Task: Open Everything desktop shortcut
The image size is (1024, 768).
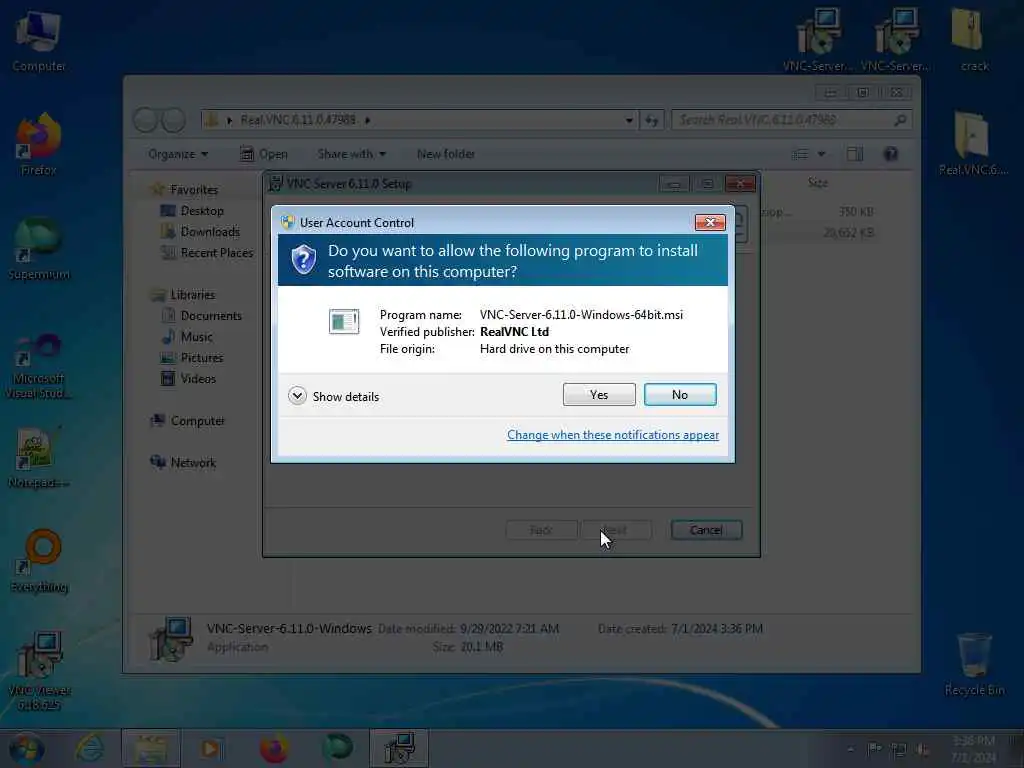Action: pyautogui.click(x=40, y=562)
